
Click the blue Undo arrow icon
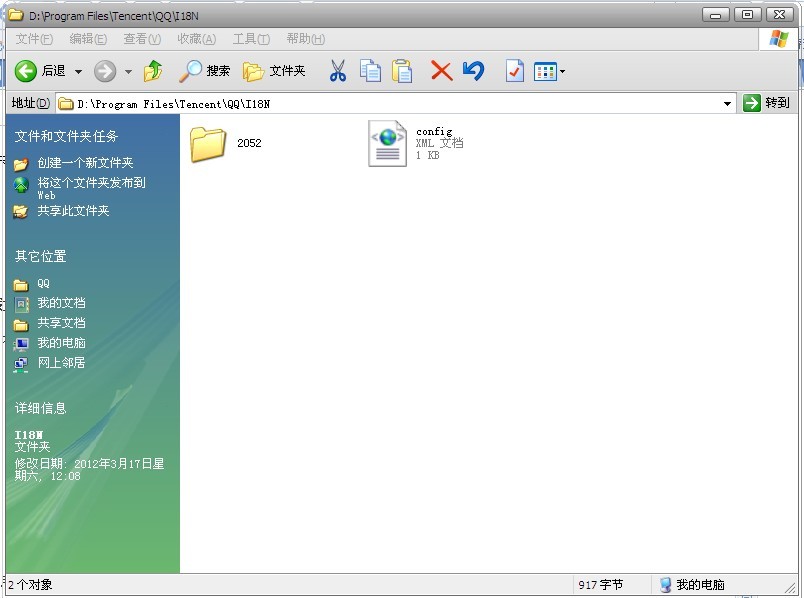[474, 71]
